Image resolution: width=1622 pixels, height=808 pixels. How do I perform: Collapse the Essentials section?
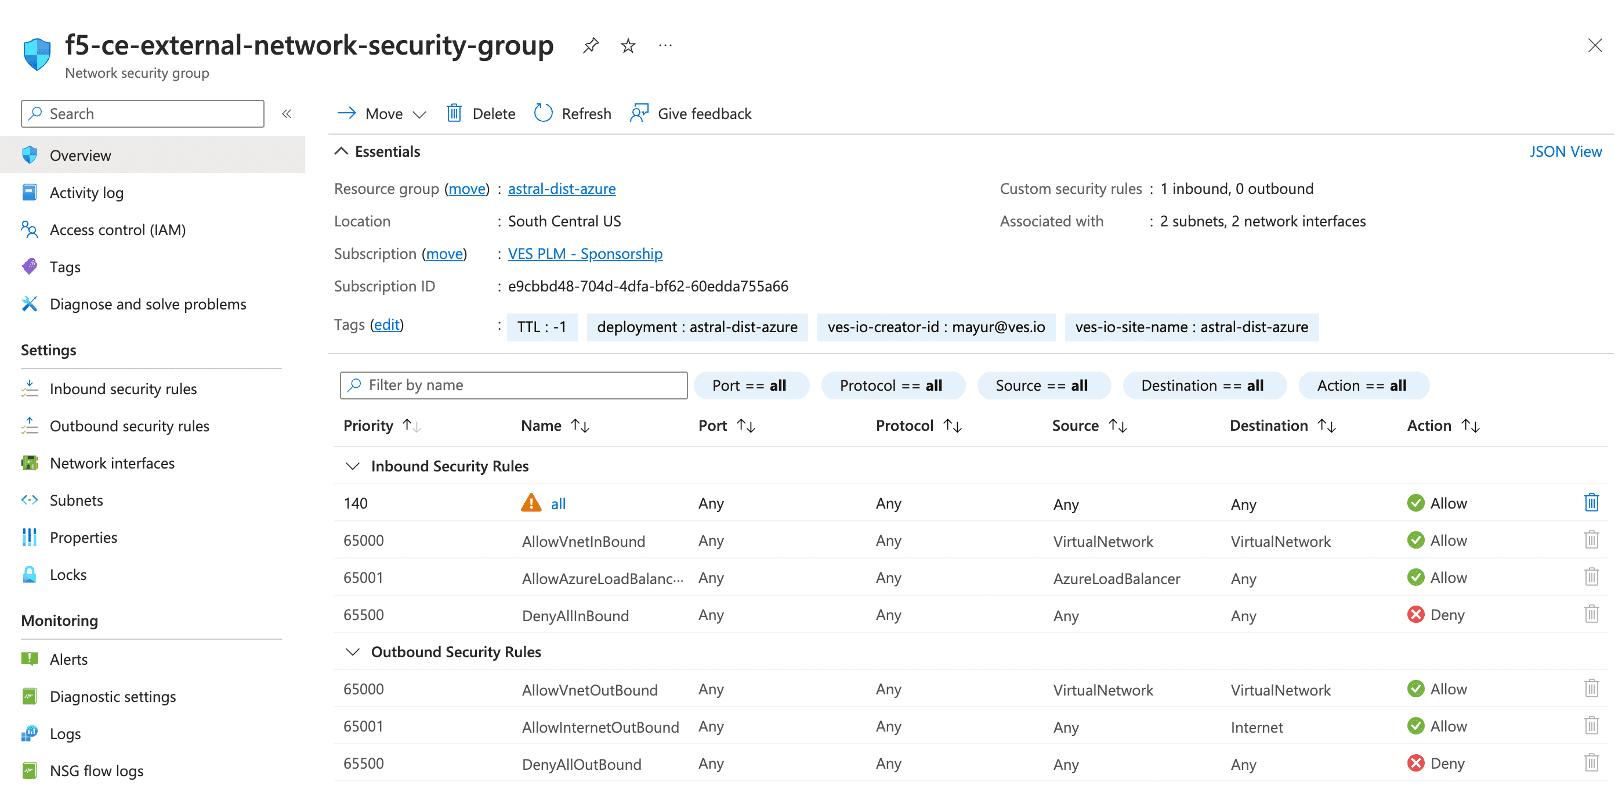342,152
